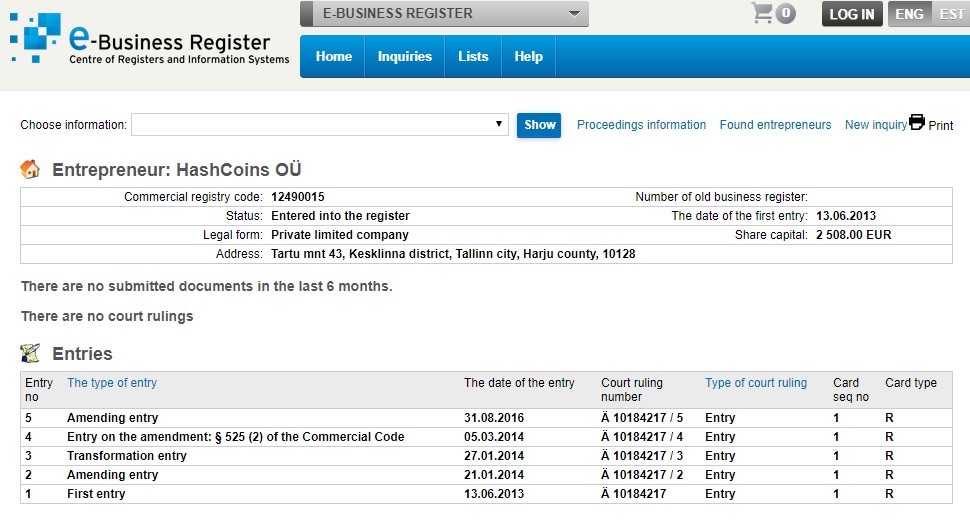Open Proceedings information link
This screenshot has width=970, height=521.
pyautogui.click(x=641, y=124)
